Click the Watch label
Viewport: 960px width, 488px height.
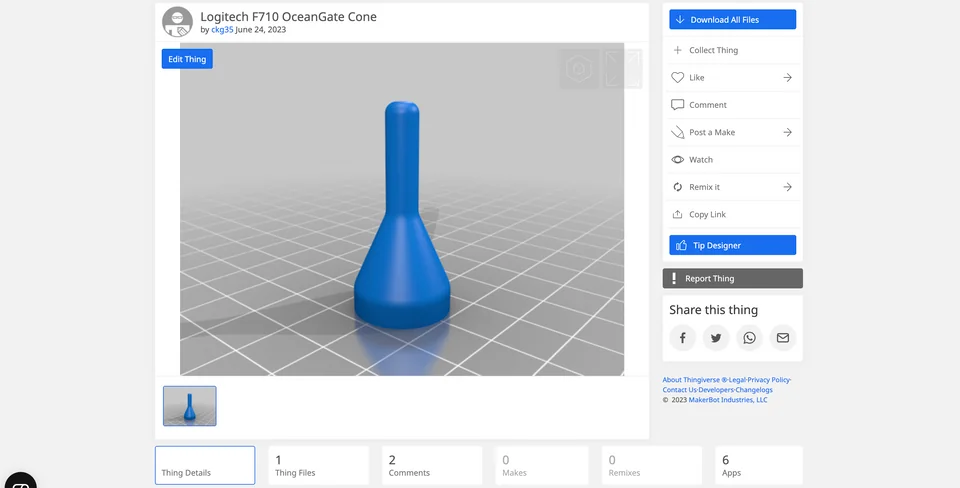pos(701,160)
